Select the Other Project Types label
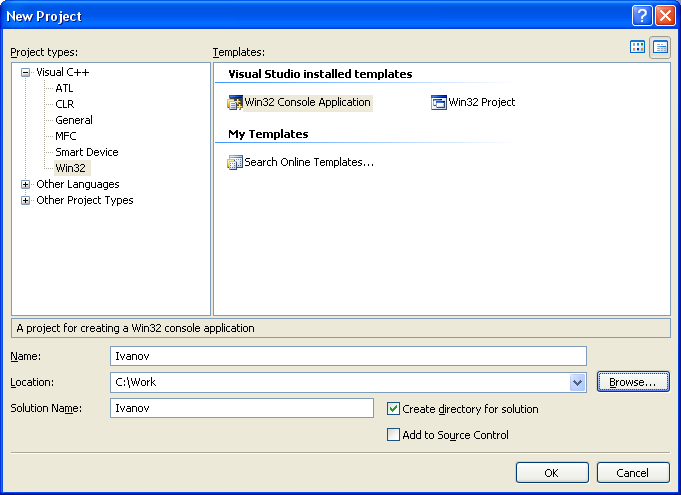The image size is (681, 495). 85,201
